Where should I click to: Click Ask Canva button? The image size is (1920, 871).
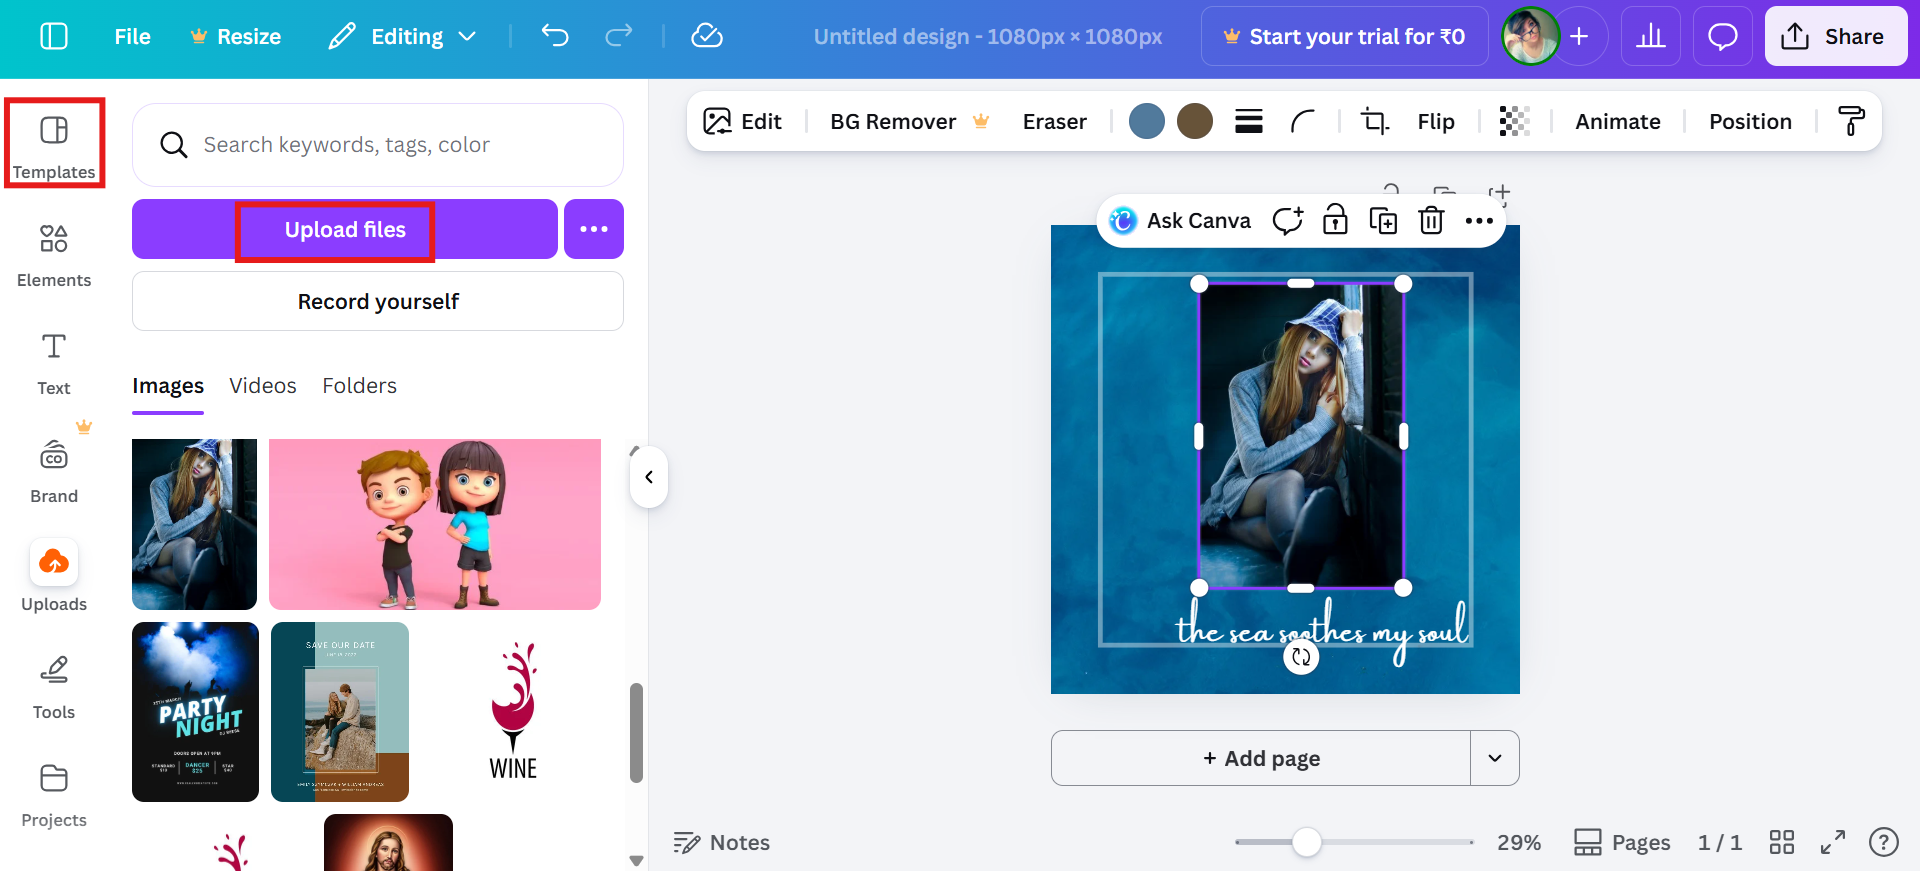click(1180, 221)
